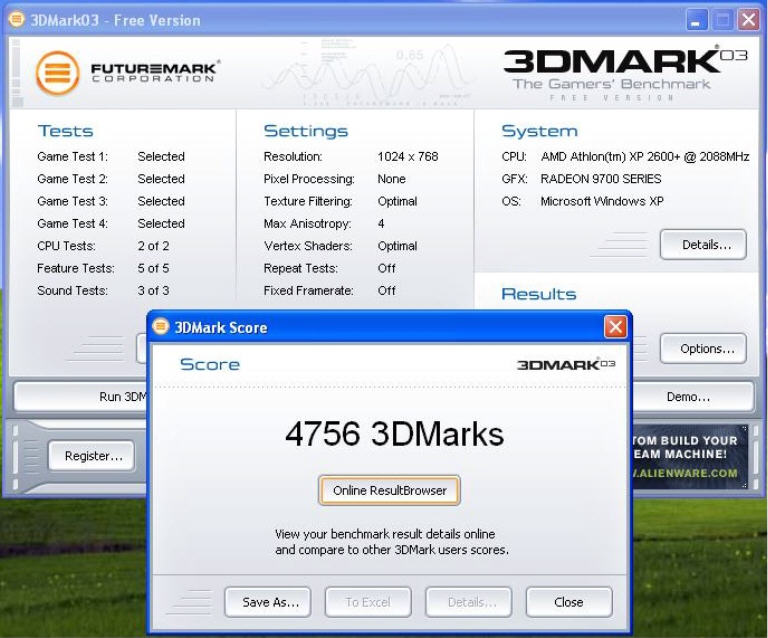Image resolution: width=768 pixels, height=638 pixels.
Task: Save the score with Save As...
Action: (x=268, y=602)
